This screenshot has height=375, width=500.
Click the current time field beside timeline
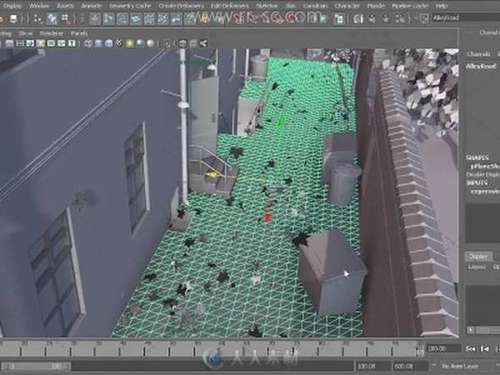pos(444,349)
